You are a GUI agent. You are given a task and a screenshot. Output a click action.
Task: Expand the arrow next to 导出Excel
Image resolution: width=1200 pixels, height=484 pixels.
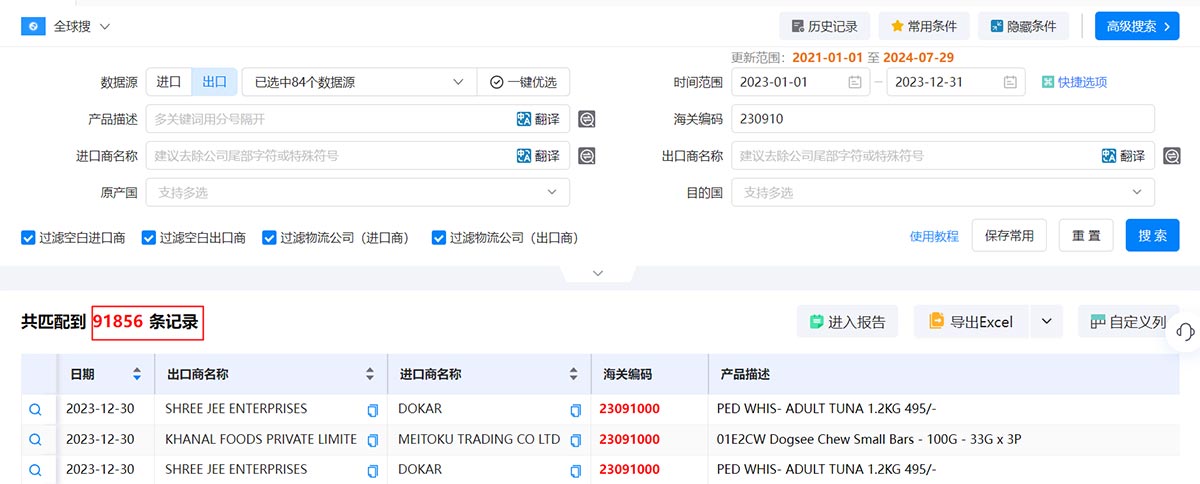[1046, 321]
